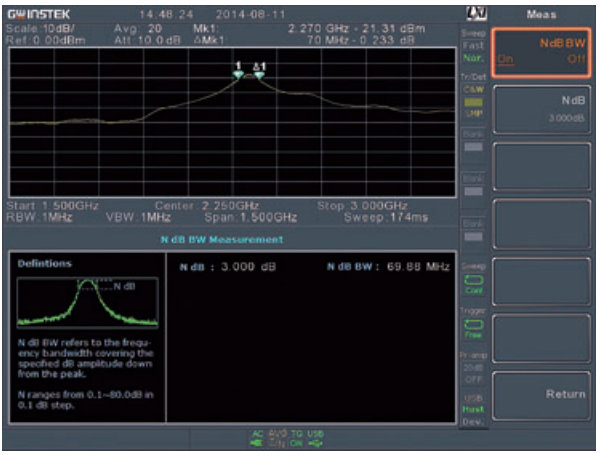Click the LXI status icon
The height and width of the screenshot is (457, 601).
pyautogui.click(x=476, y=14)
